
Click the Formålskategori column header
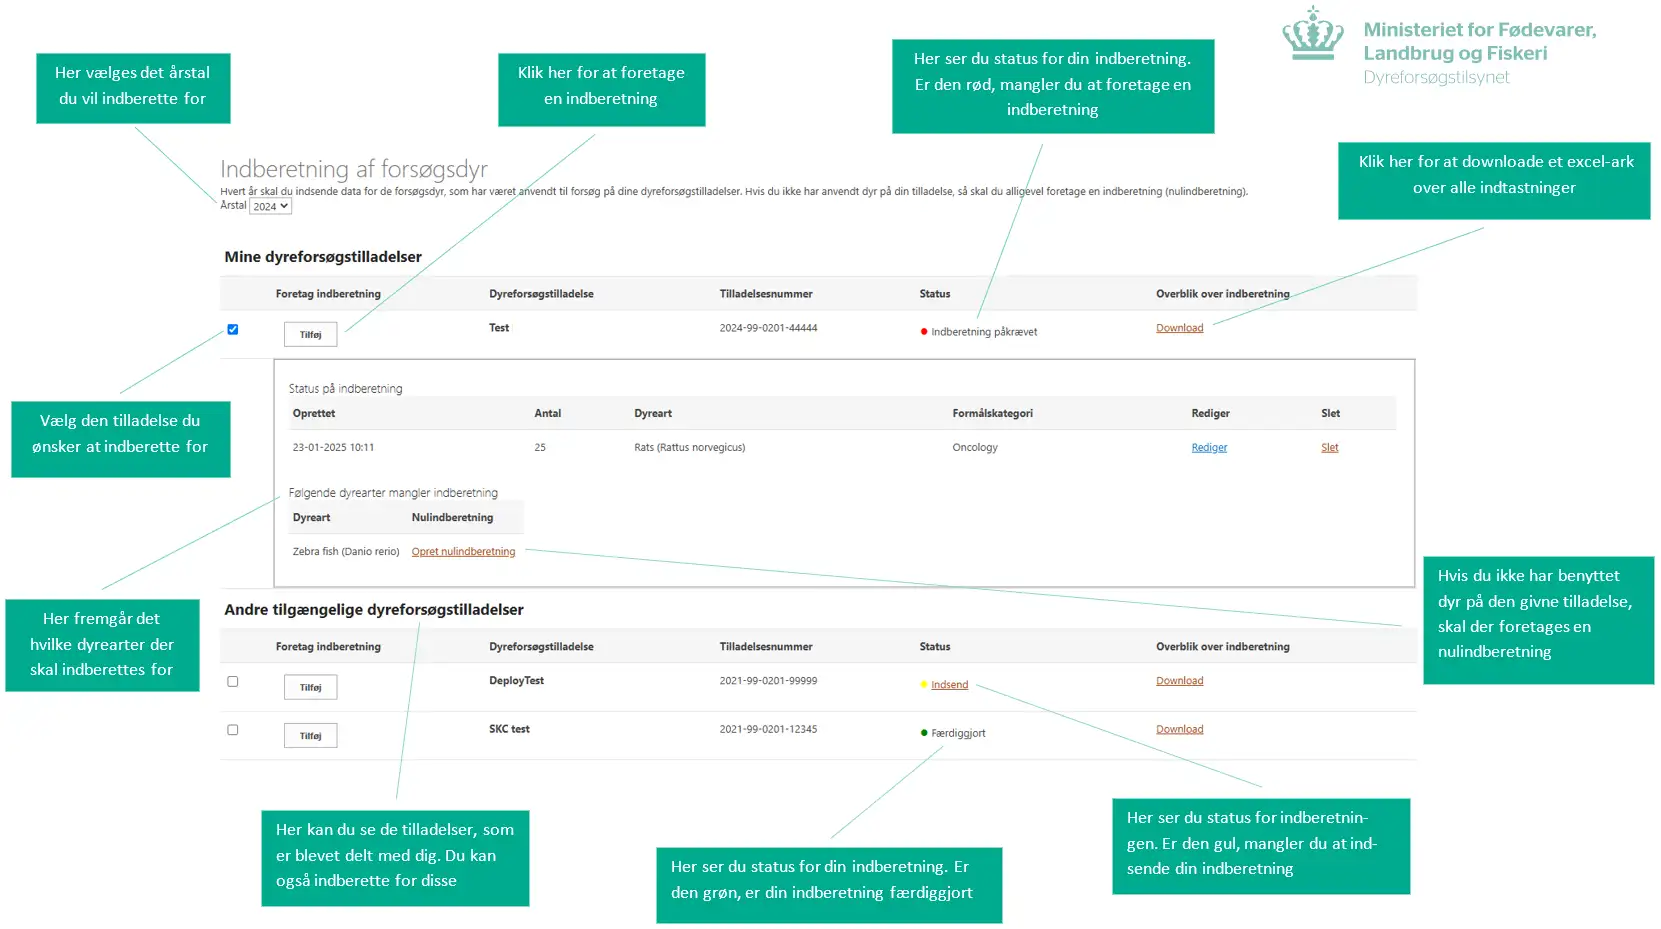[x=992, y=414]
